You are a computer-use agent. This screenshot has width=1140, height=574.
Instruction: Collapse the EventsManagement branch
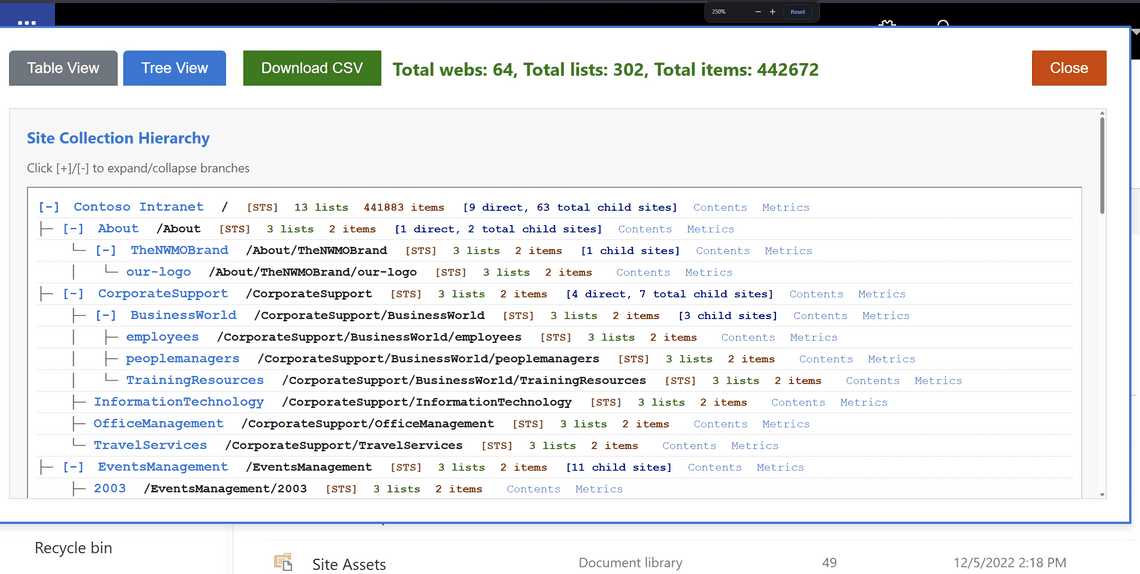point(73,467)
